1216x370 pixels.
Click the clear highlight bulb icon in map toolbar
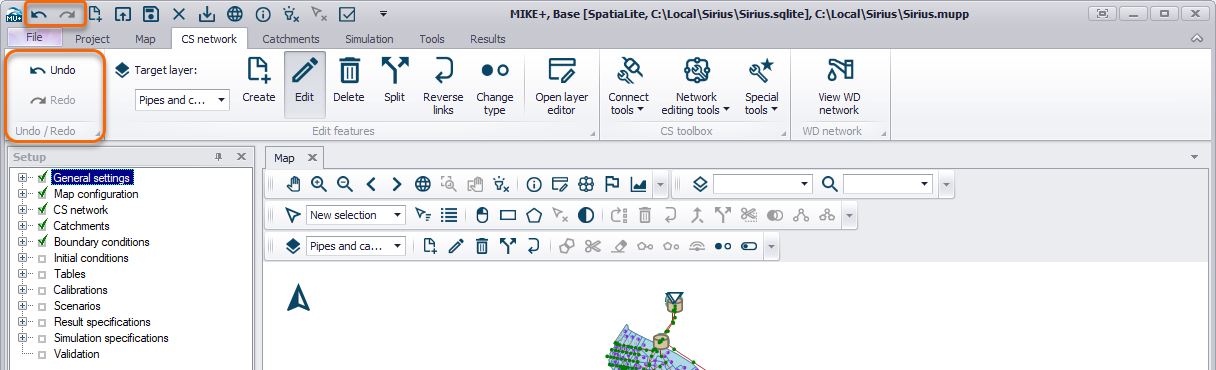click(502, 184)
